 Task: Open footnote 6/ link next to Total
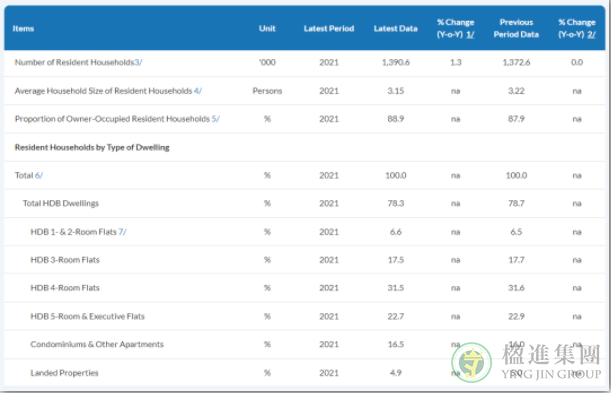39,175
